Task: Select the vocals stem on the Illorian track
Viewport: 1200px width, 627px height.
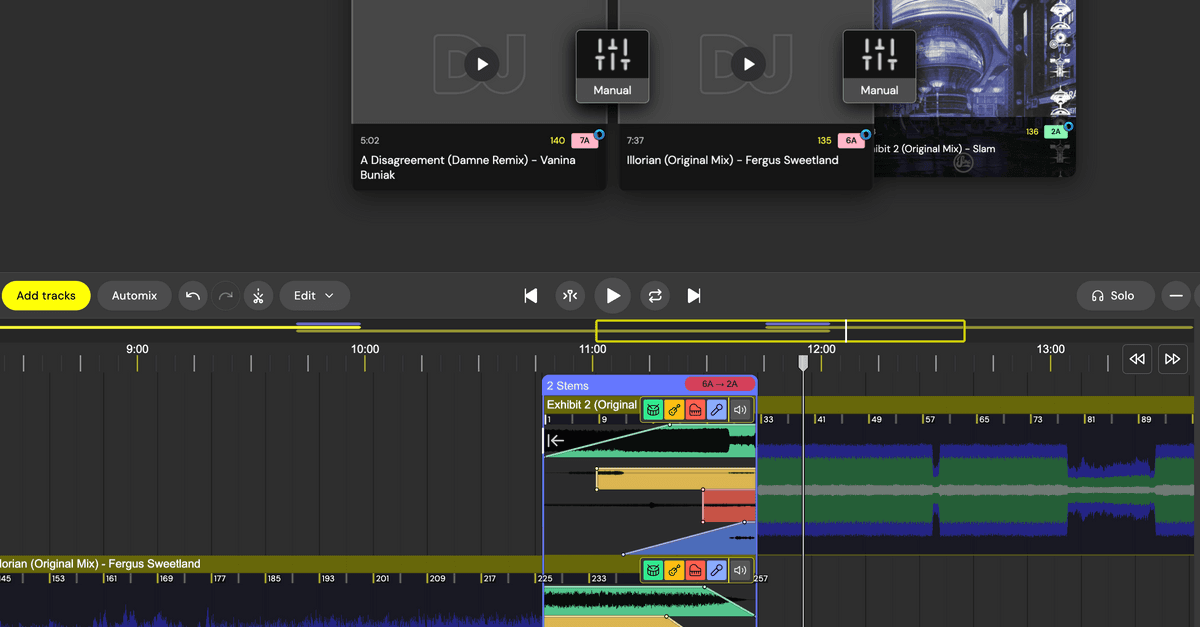Action: [716, 570]
